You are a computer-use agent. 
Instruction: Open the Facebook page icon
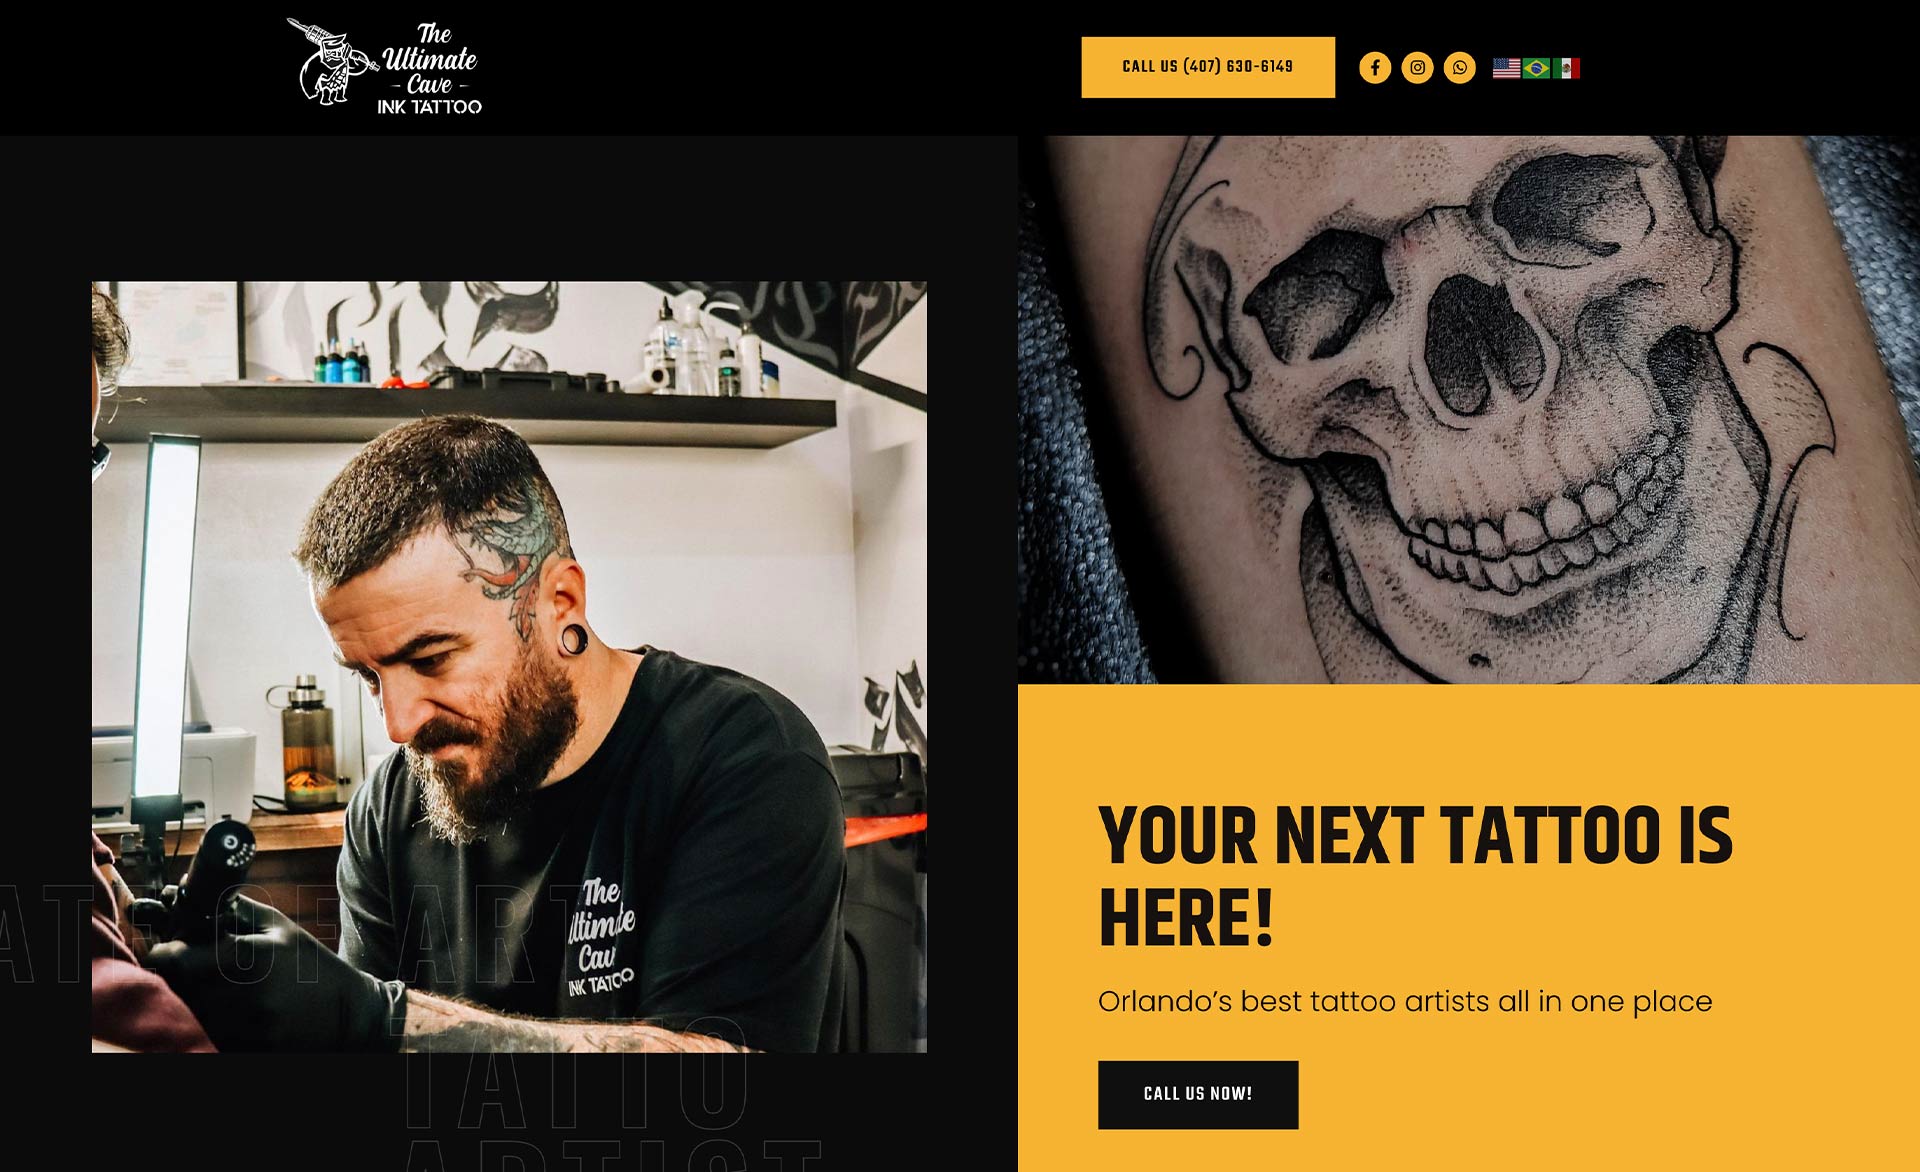click(x=1375, y=67)
